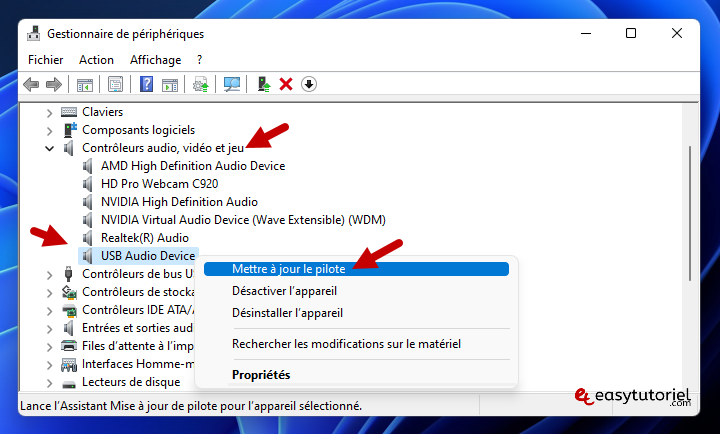Open the Fichier menu
This screenshot has height=434, width=720.
[45, 60]
